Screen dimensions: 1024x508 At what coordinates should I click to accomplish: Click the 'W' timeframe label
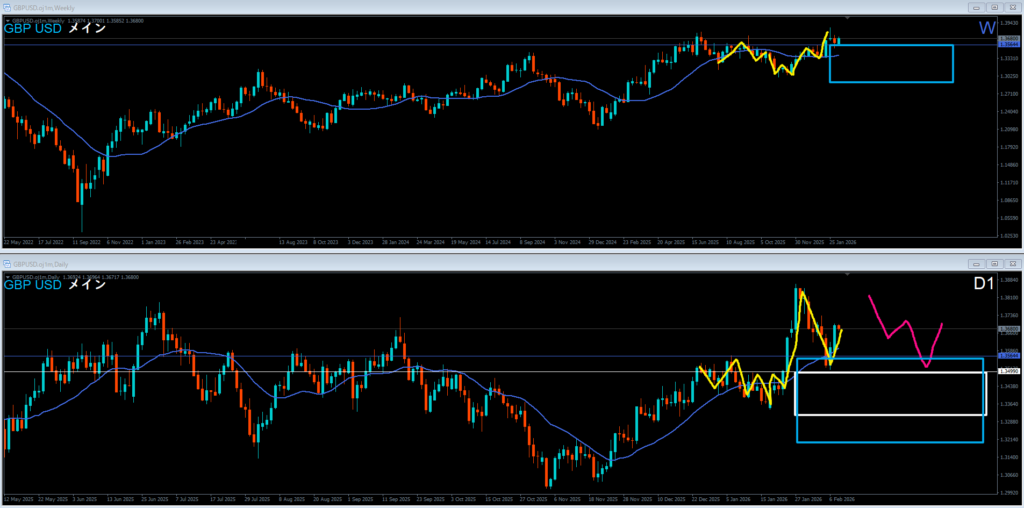987,29
